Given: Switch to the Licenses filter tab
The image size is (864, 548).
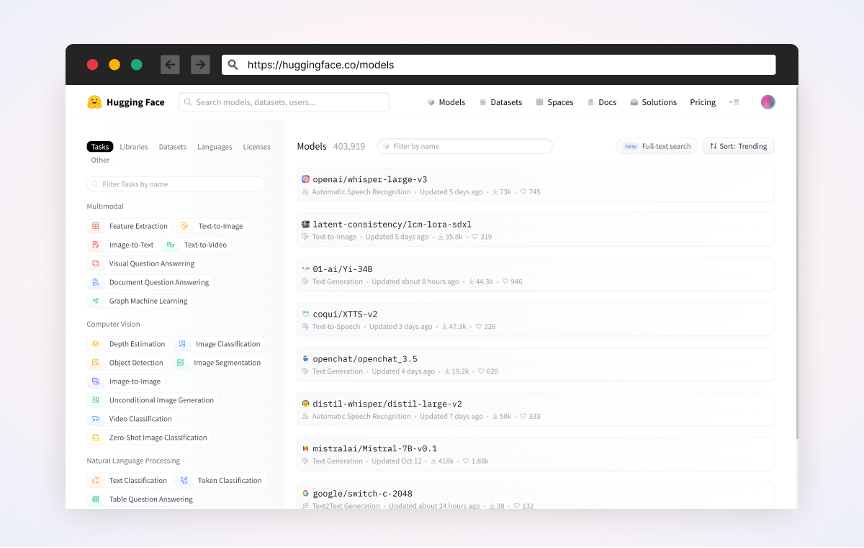Looking at the screenshot, I should click(x=257, y=147).
